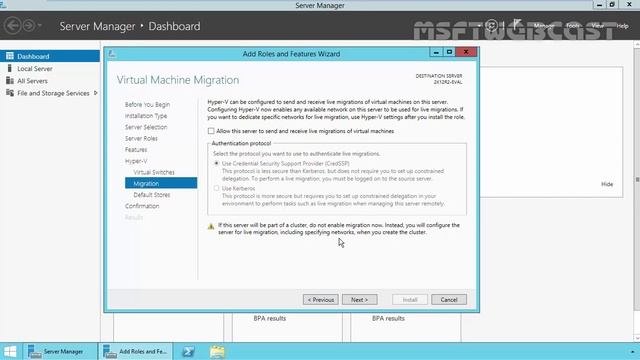Click the Server Manager forward arrow
640x360 pixels.
point(29,26)
